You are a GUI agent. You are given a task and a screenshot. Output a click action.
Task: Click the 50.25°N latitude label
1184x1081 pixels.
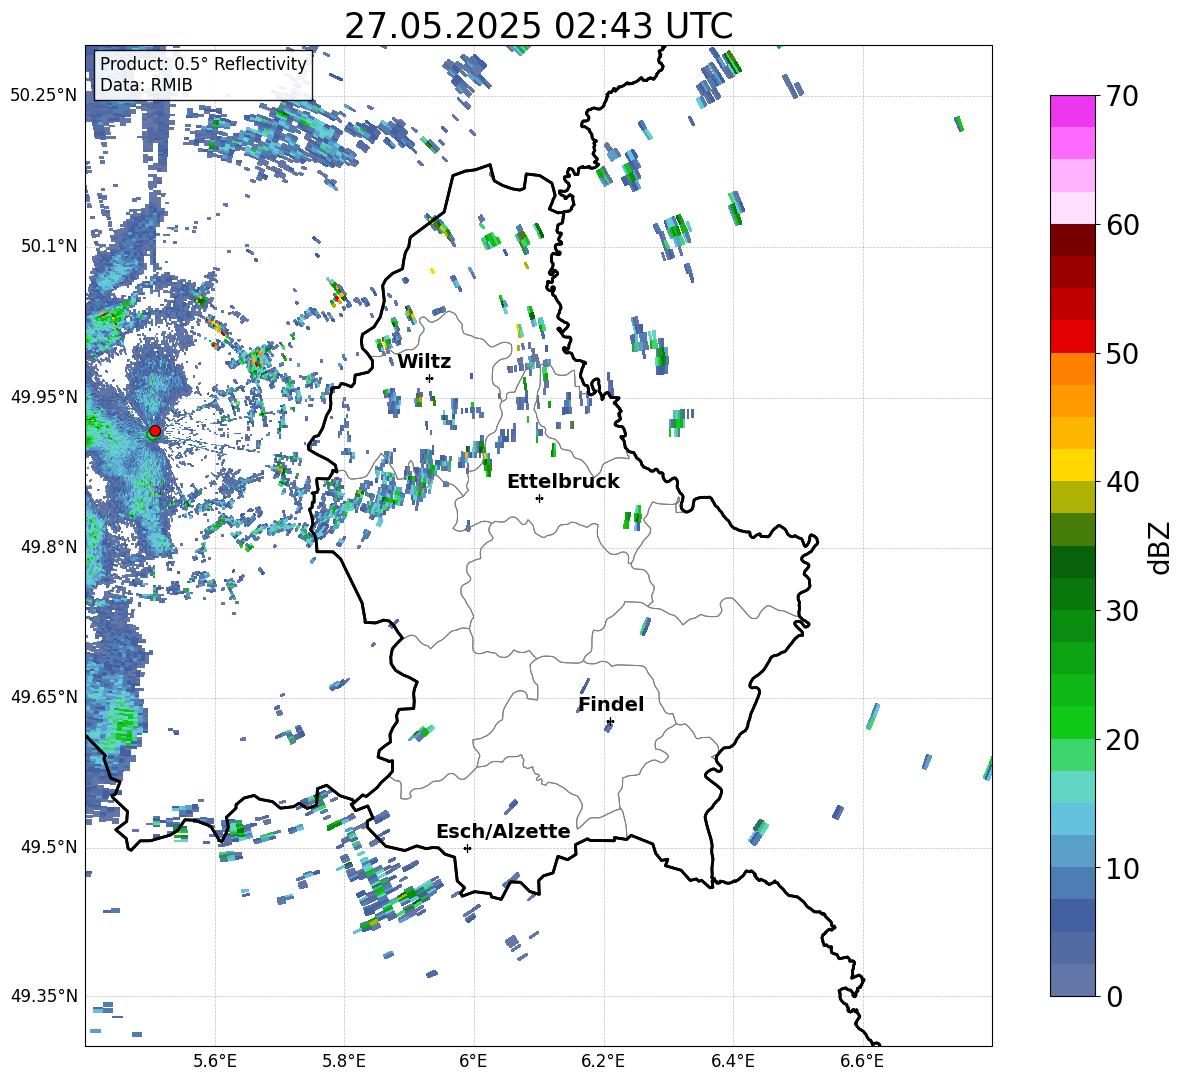[x=44, y=96]
